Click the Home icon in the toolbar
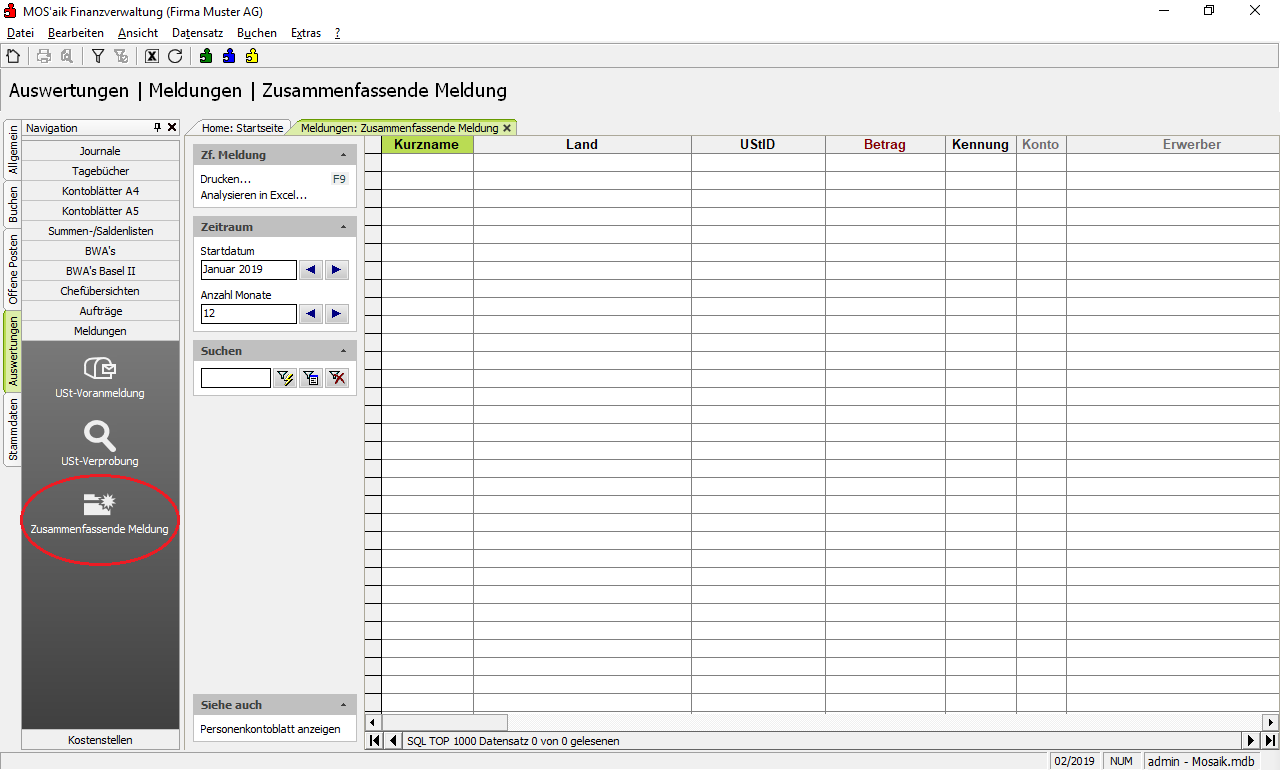 click(x=13, y=57)
